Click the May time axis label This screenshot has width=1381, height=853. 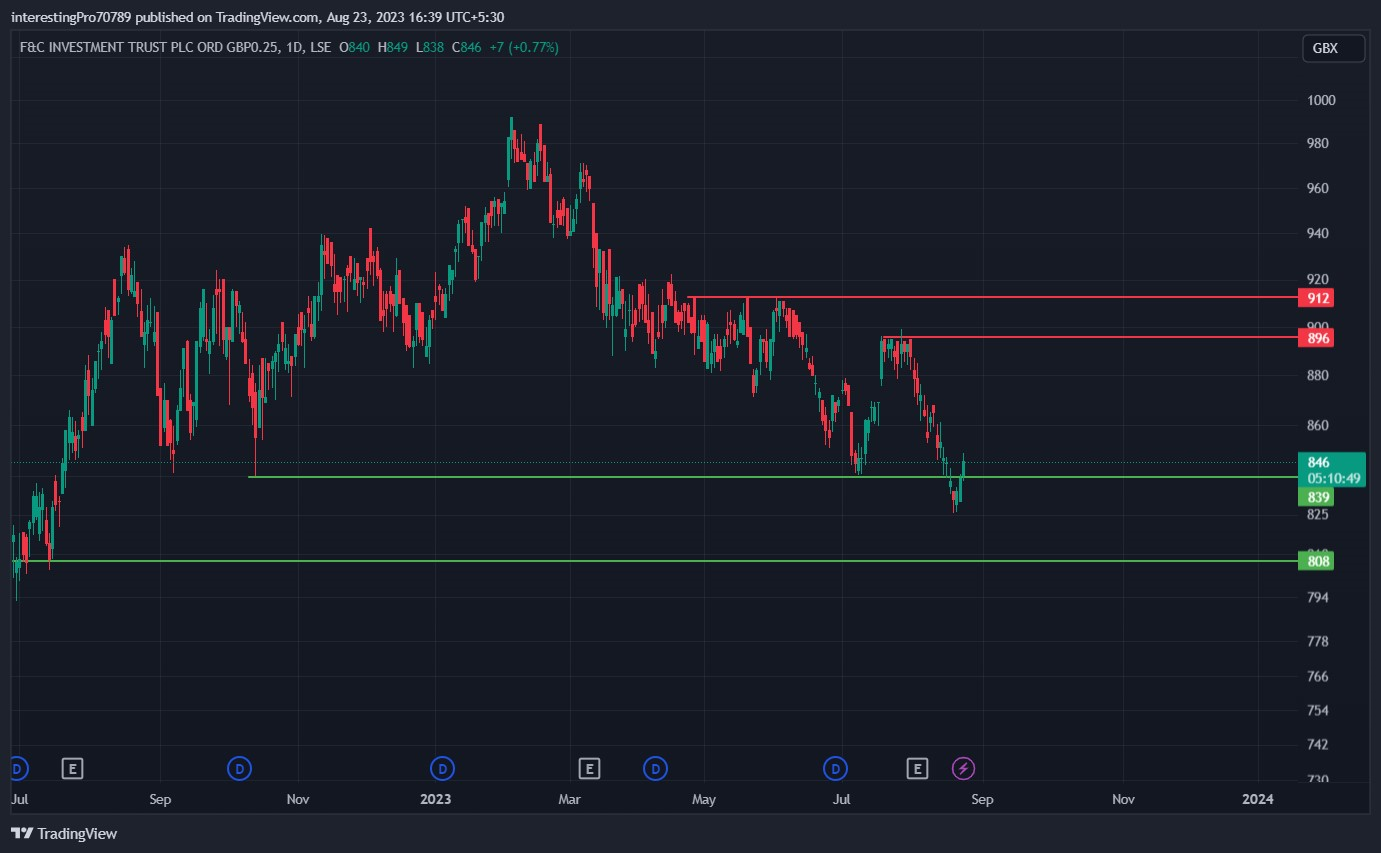pyautogui.click(x=705, y=799)
